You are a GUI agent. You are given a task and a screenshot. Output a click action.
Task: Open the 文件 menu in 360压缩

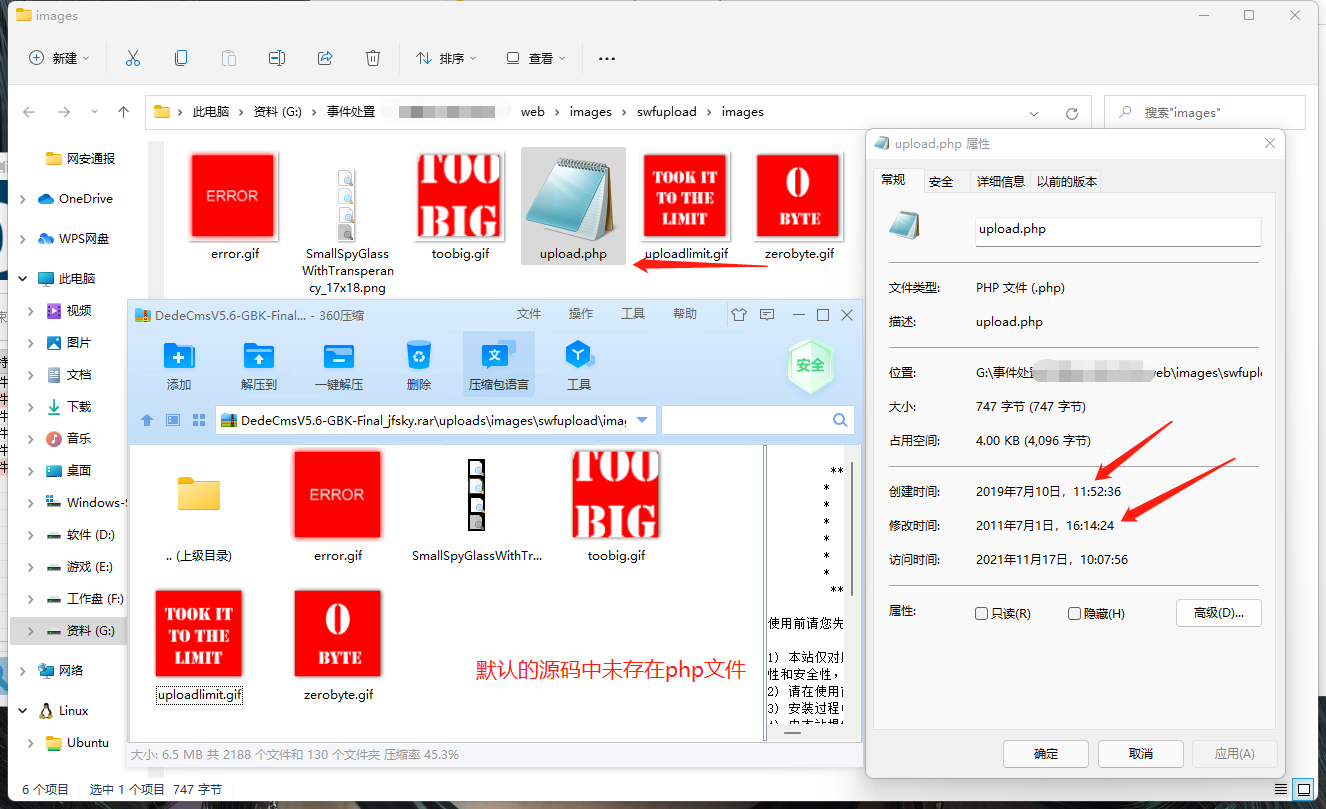coord(529,313)
